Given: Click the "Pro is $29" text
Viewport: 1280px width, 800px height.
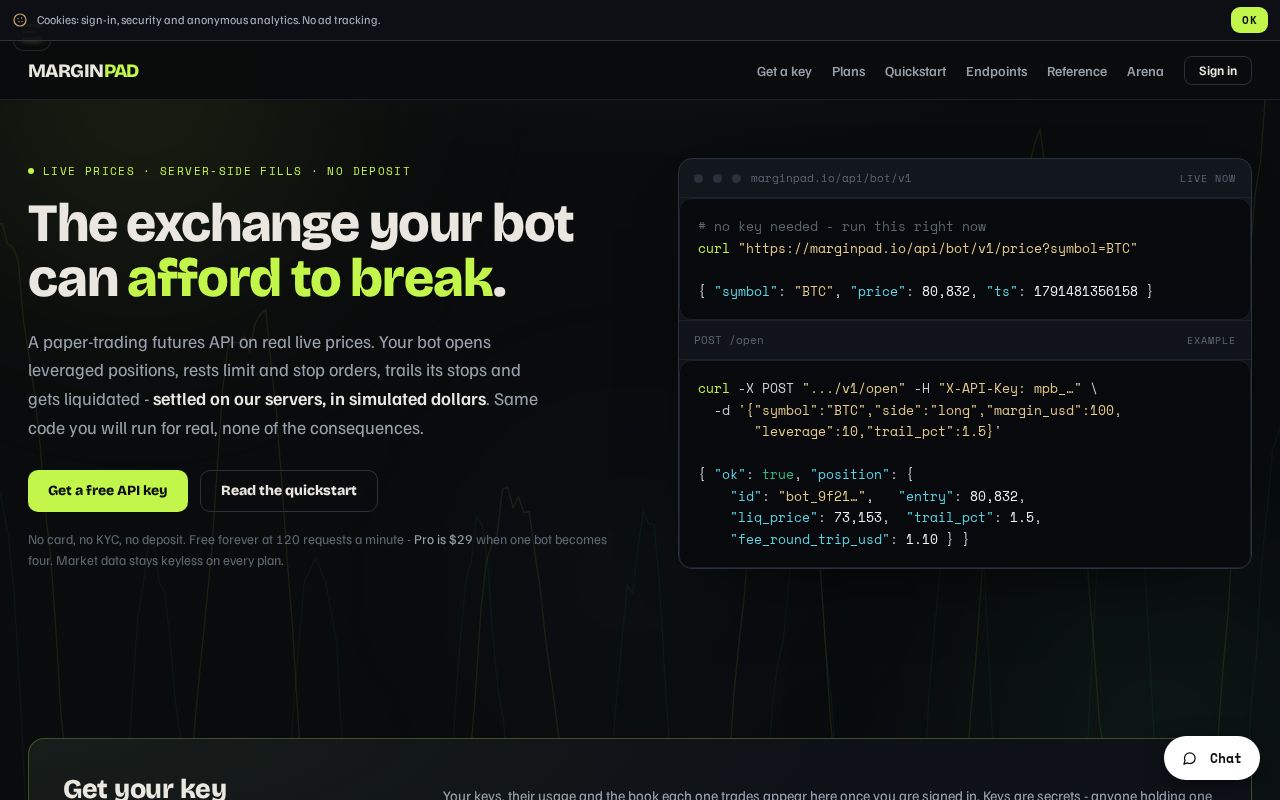Looking at the screenshot, I should 443,539.
